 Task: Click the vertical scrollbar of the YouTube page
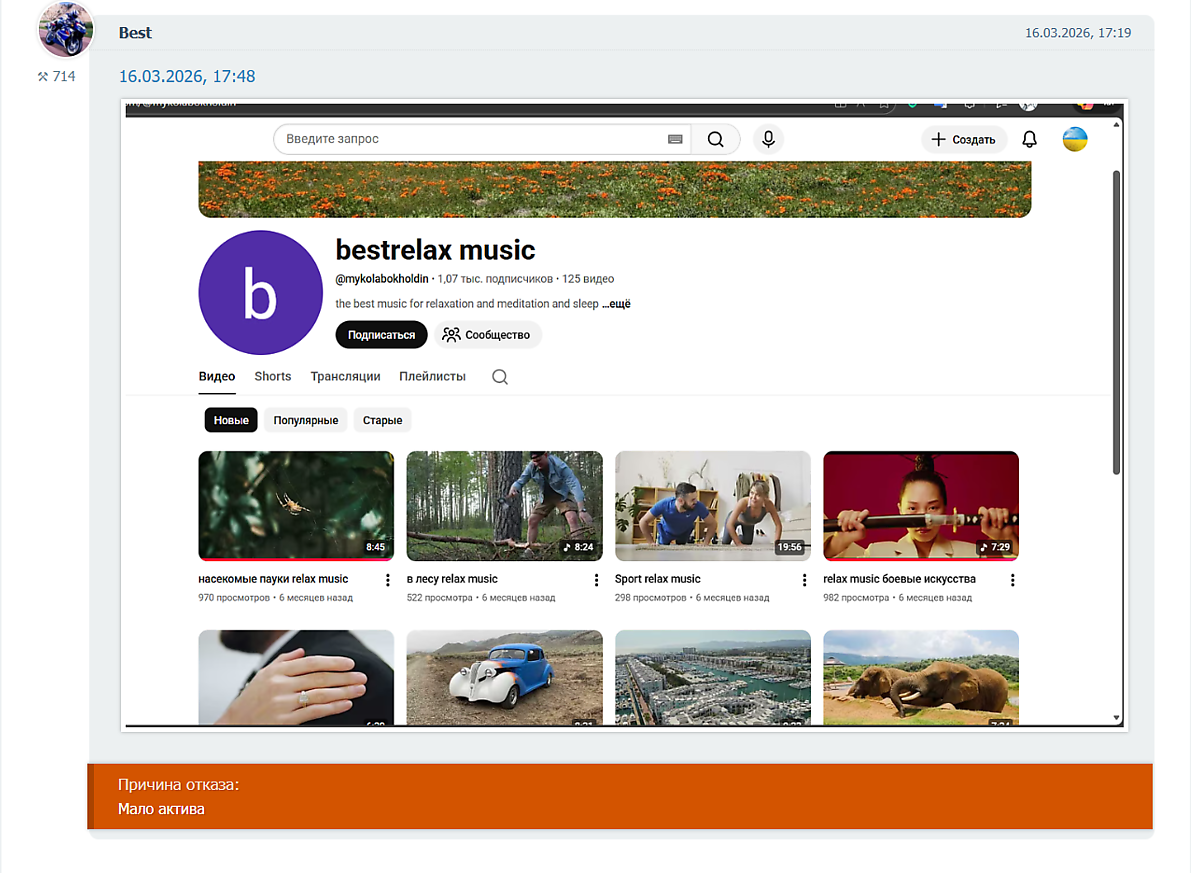(1116, 320)
